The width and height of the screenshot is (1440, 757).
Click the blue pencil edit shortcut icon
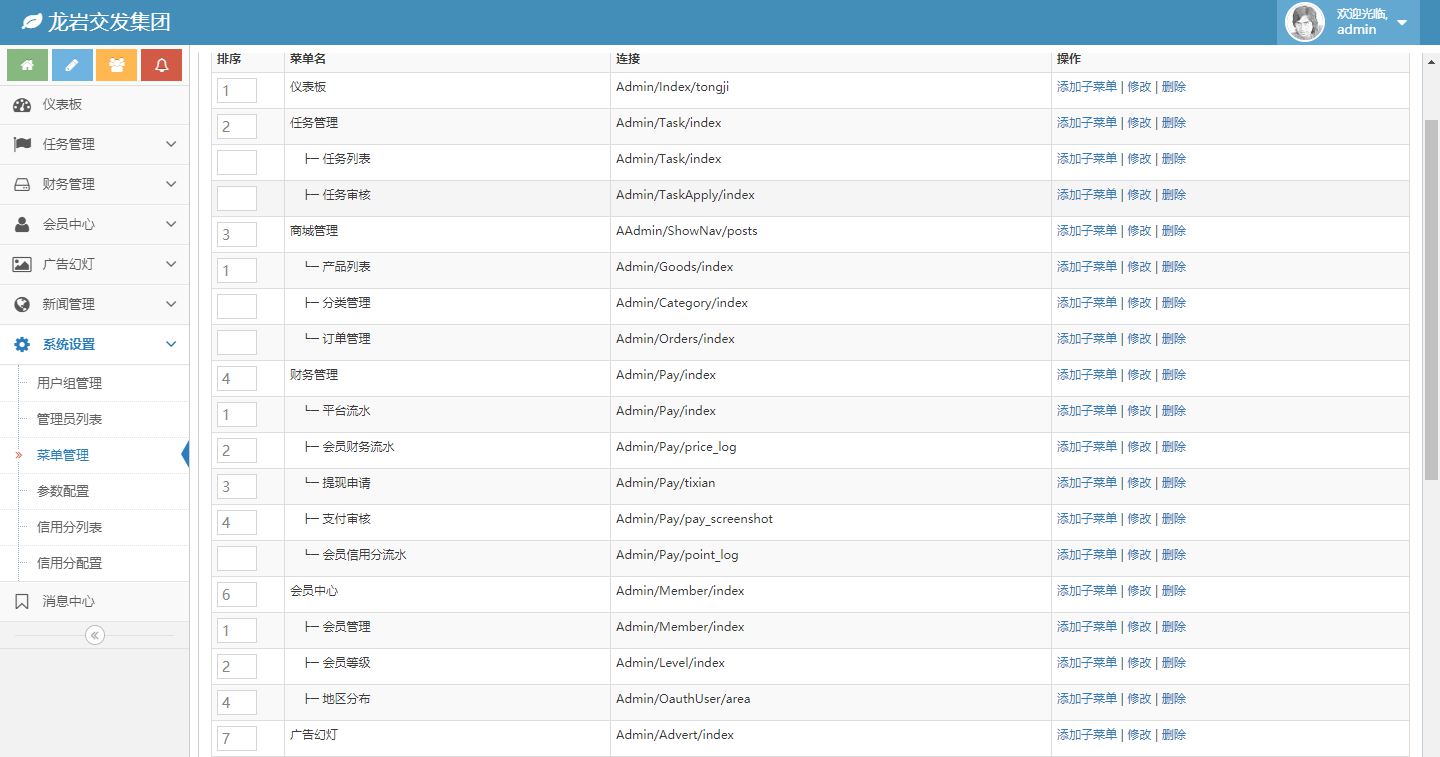point(72,65)
